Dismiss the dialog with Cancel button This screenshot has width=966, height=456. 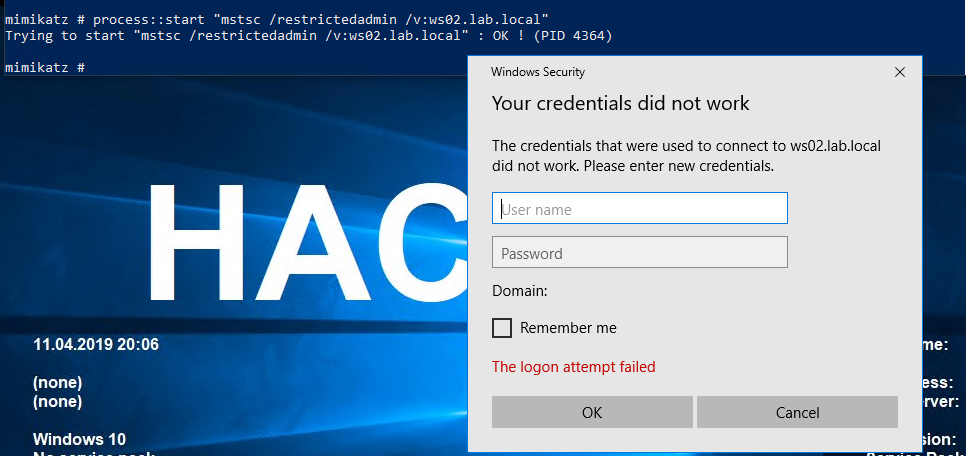tap(797, 412)
